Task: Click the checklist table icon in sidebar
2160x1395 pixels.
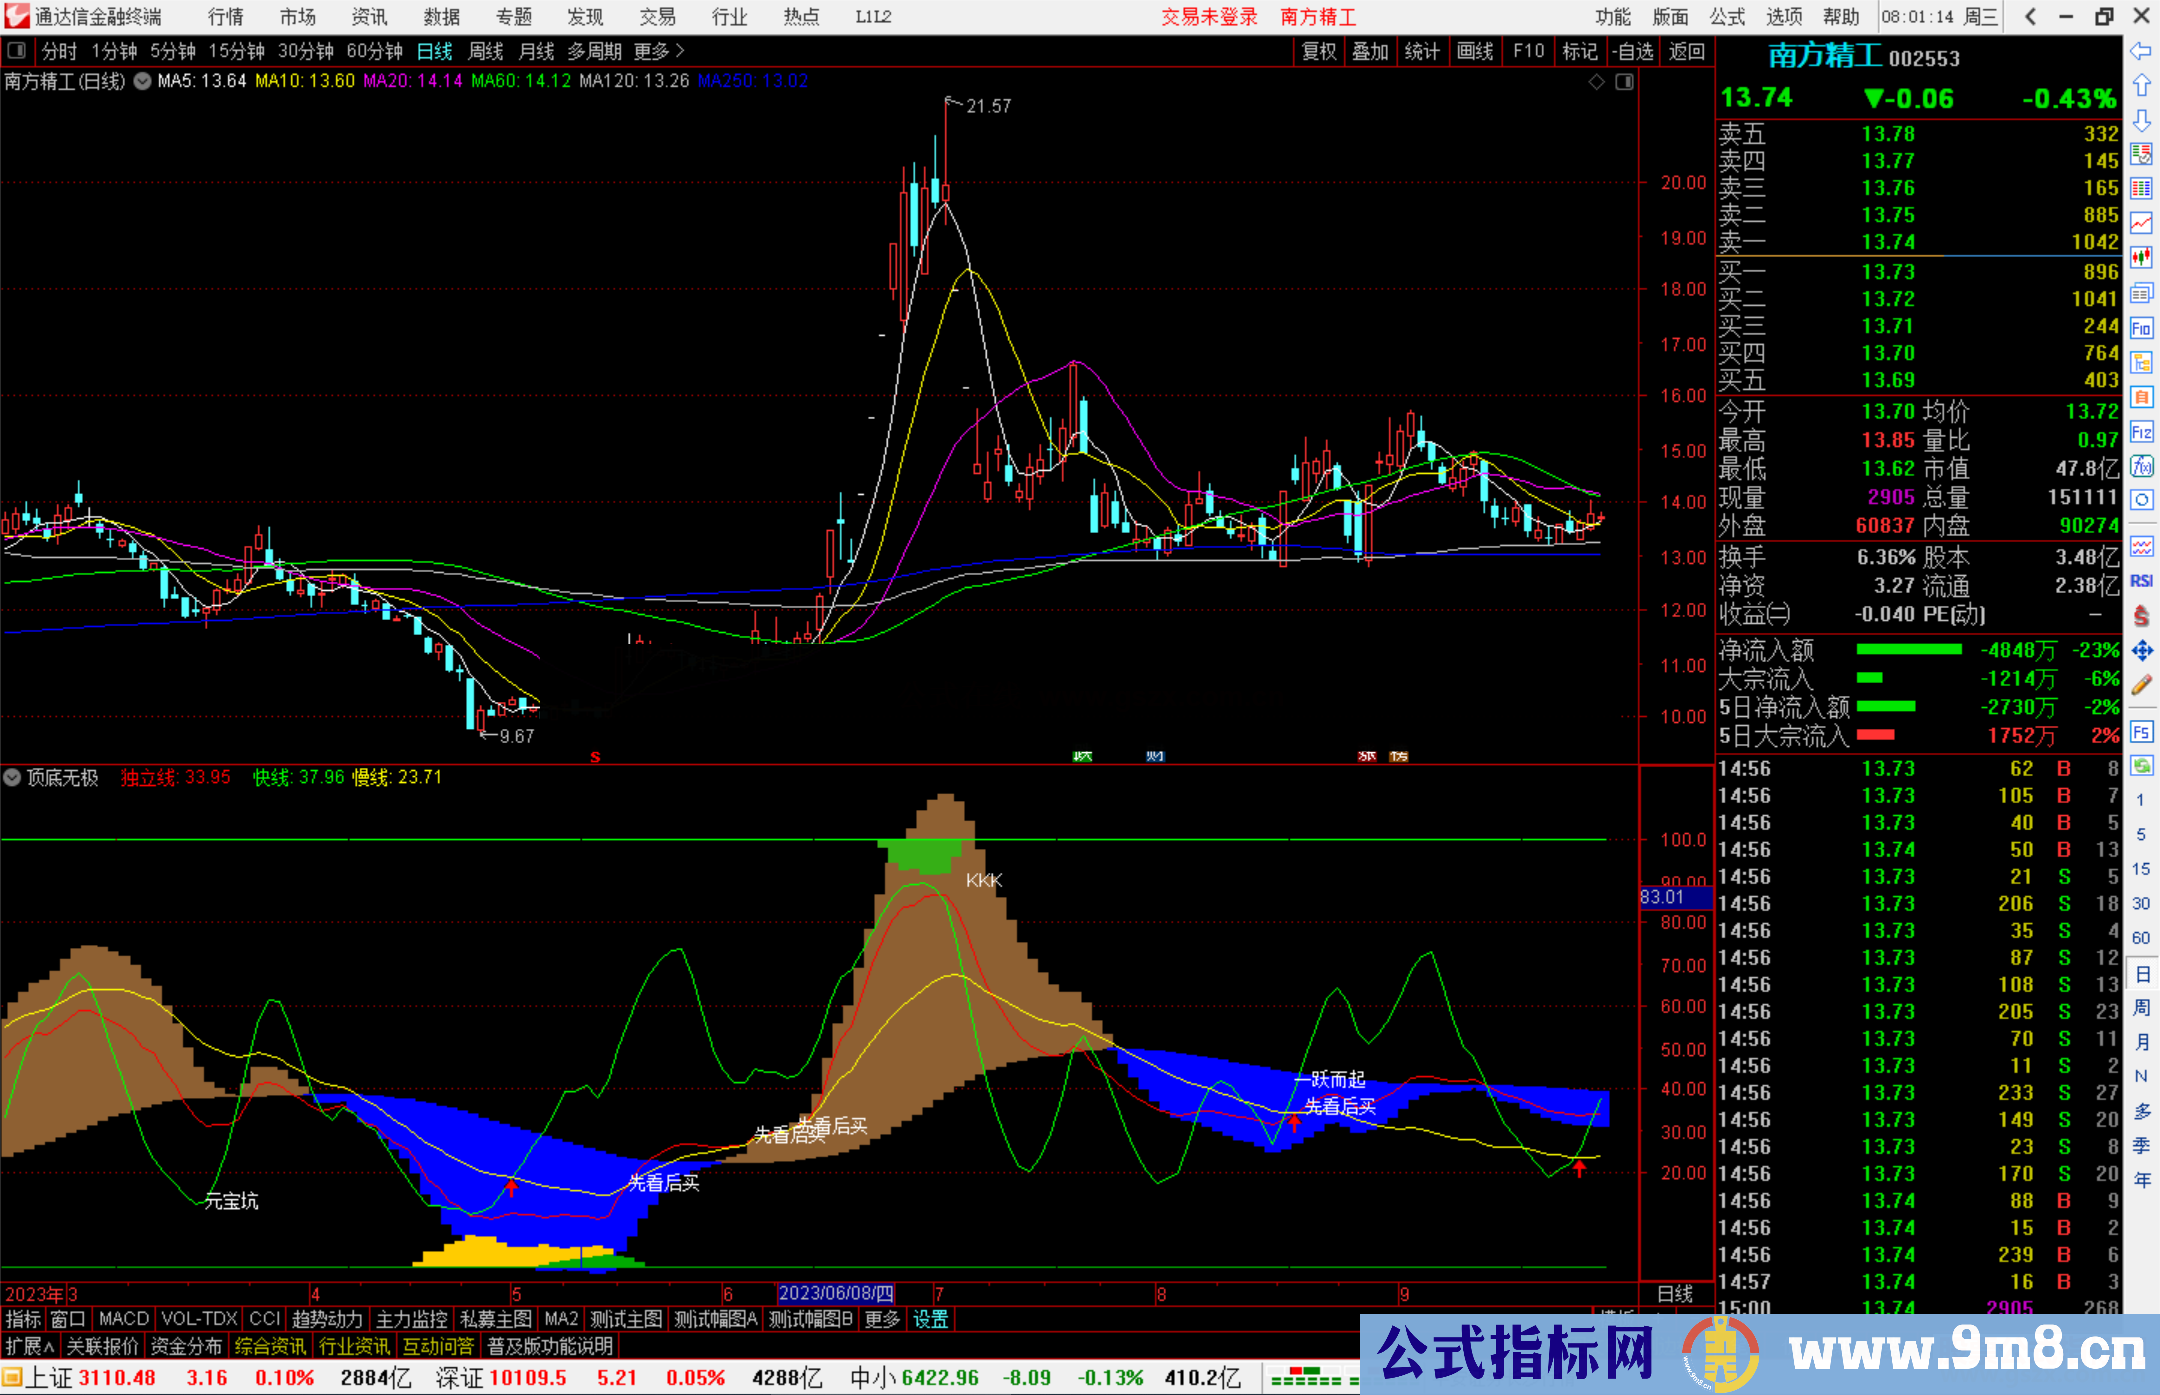Action: coord(2141,154)
